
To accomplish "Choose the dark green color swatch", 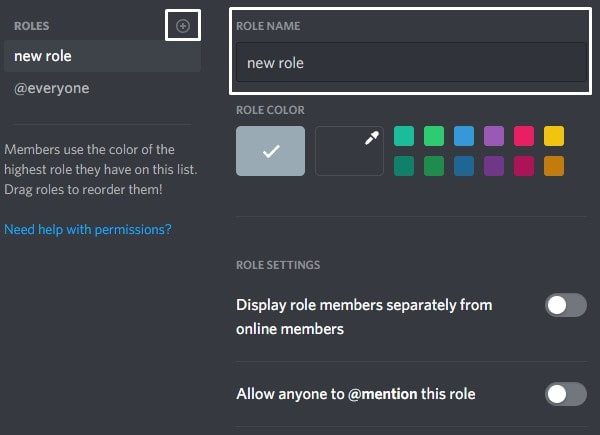I will click(434, 166).
